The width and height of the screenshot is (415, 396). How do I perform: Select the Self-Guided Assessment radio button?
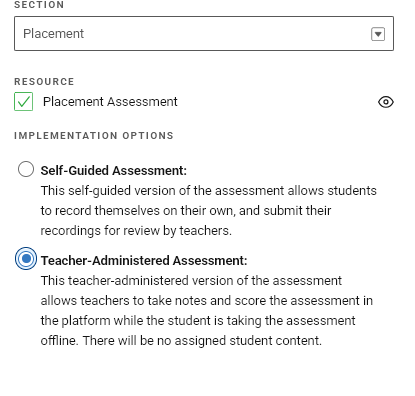[26, 169]
